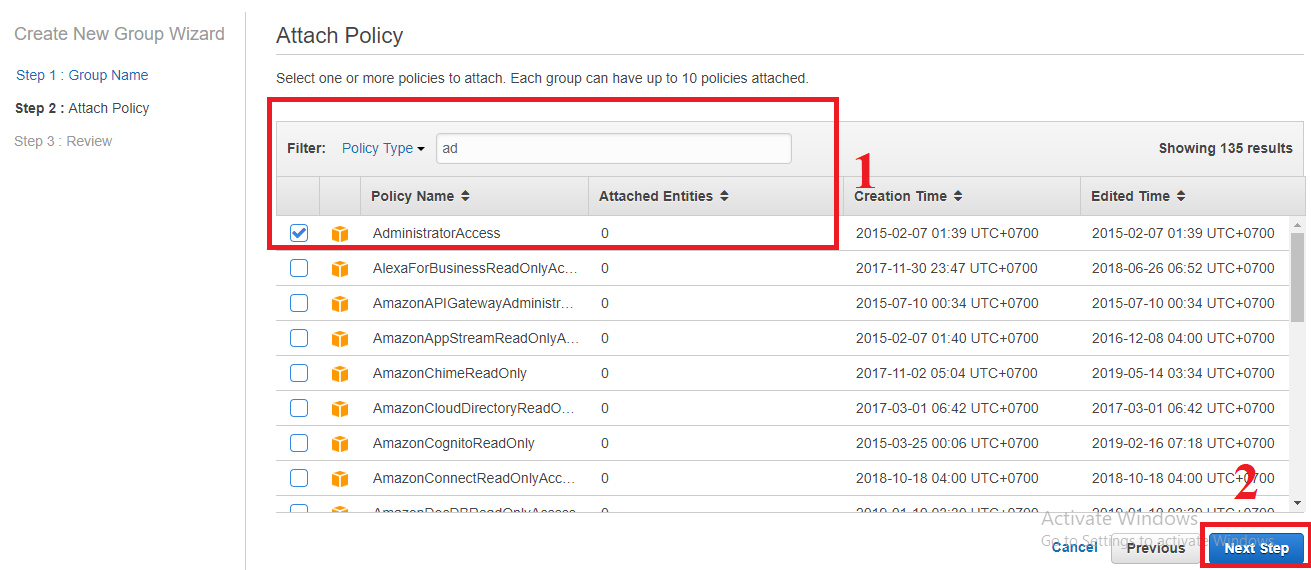Open the Policy Type filter dropdown
Image resolution: width=1311 pixels, height=570 pixels.
(383, 148)
